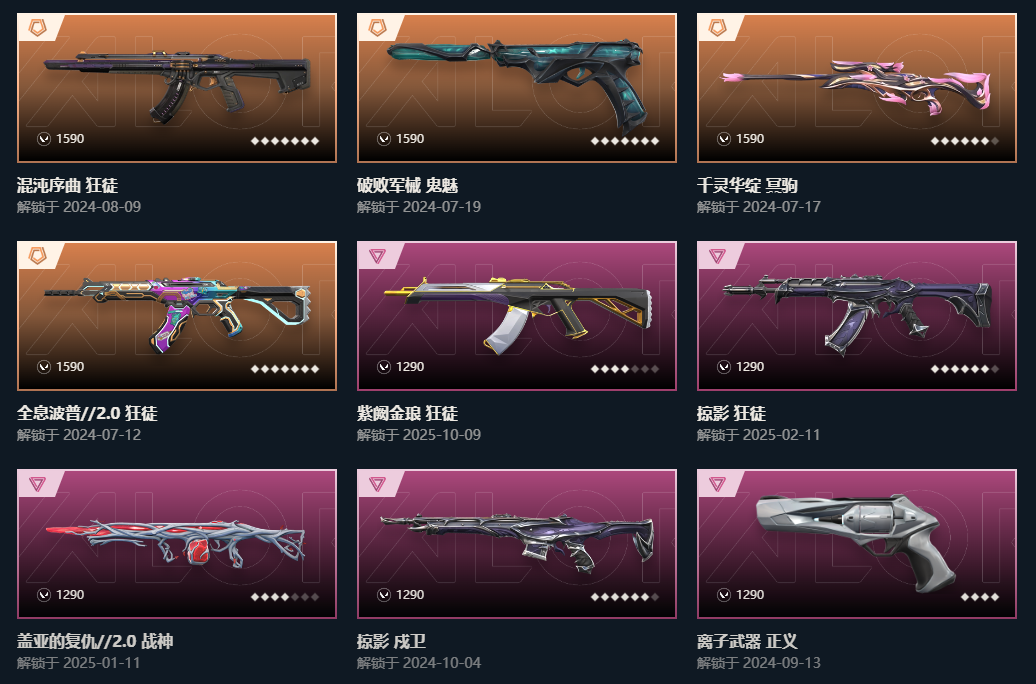
Task: Click the four level diamonds on 离子武器 正义
Action: (980, 597)
